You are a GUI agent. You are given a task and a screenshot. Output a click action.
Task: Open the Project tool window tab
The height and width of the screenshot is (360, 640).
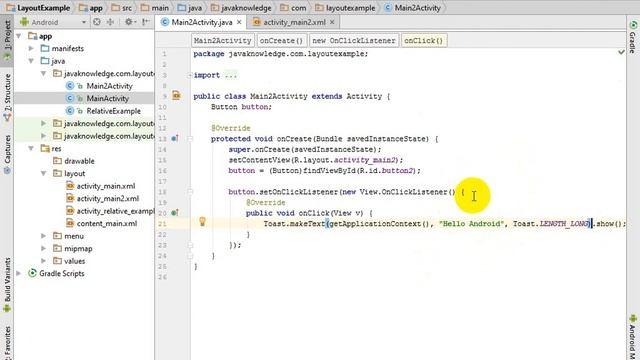click(7, 40)
